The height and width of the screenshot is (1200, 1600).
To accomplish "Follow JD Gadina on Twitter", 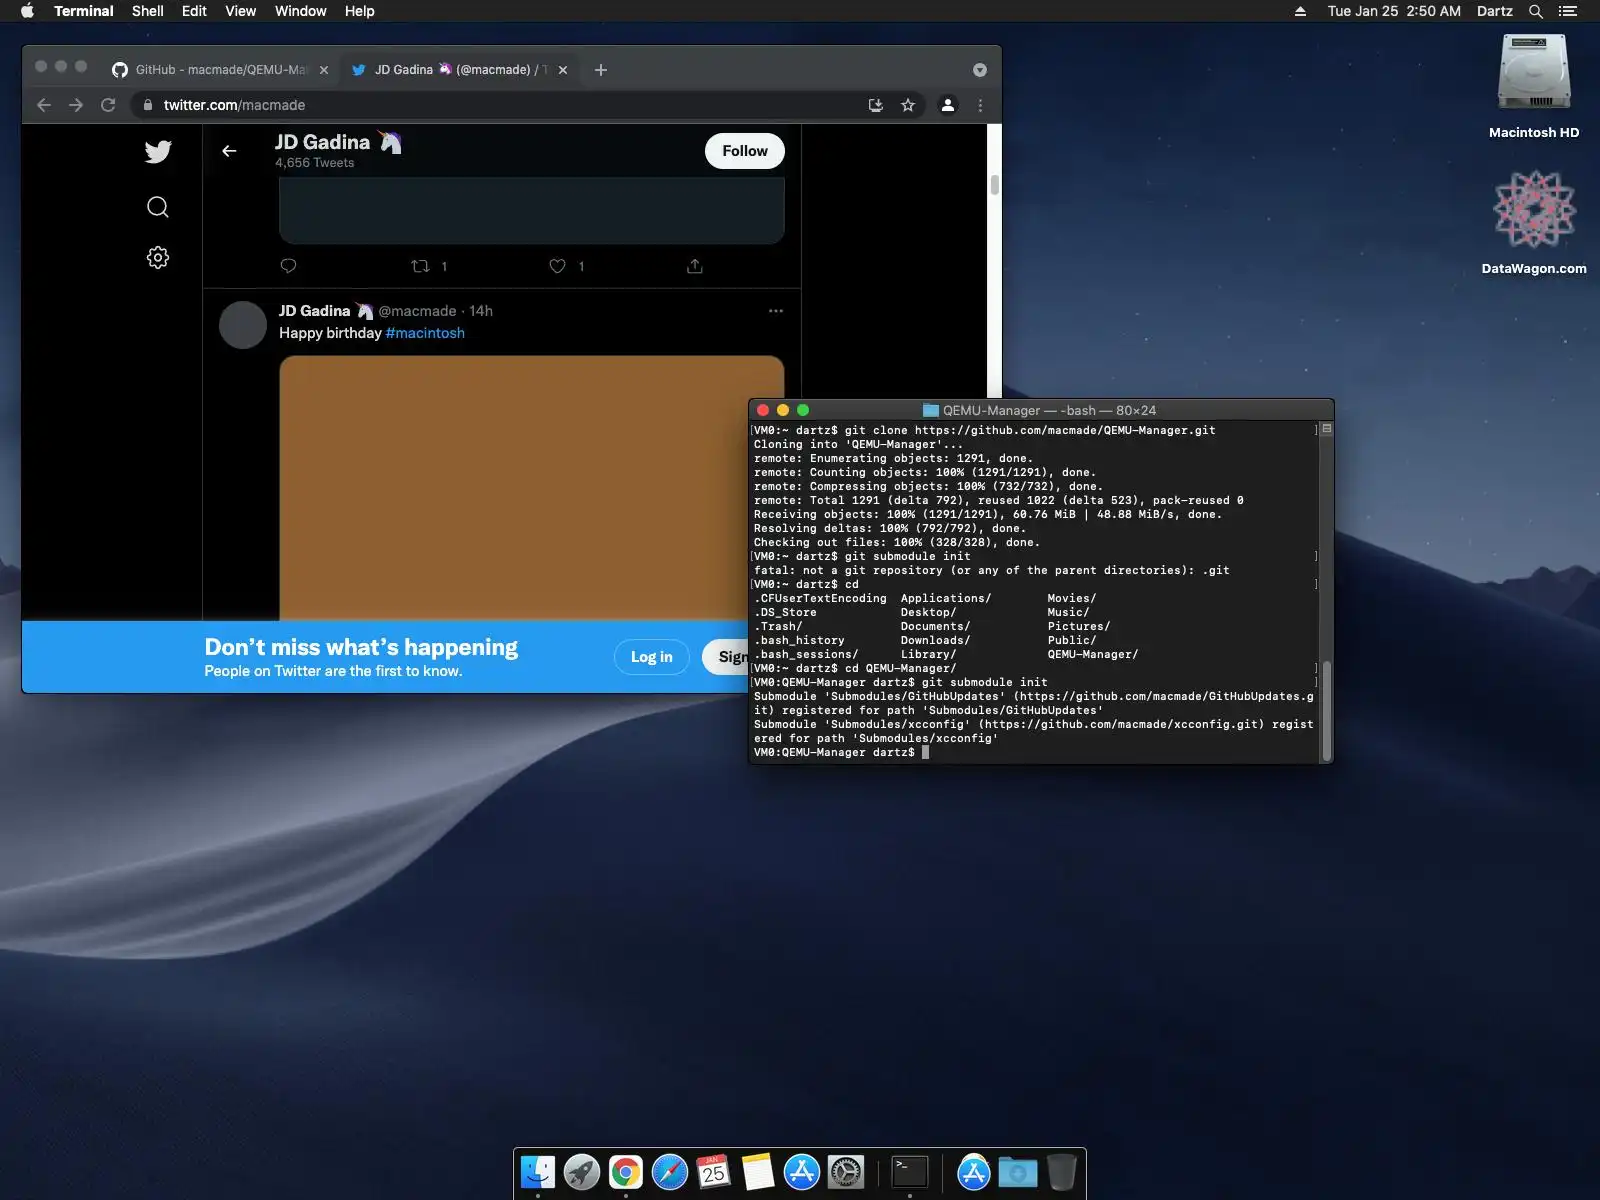I will pos(745,151).
